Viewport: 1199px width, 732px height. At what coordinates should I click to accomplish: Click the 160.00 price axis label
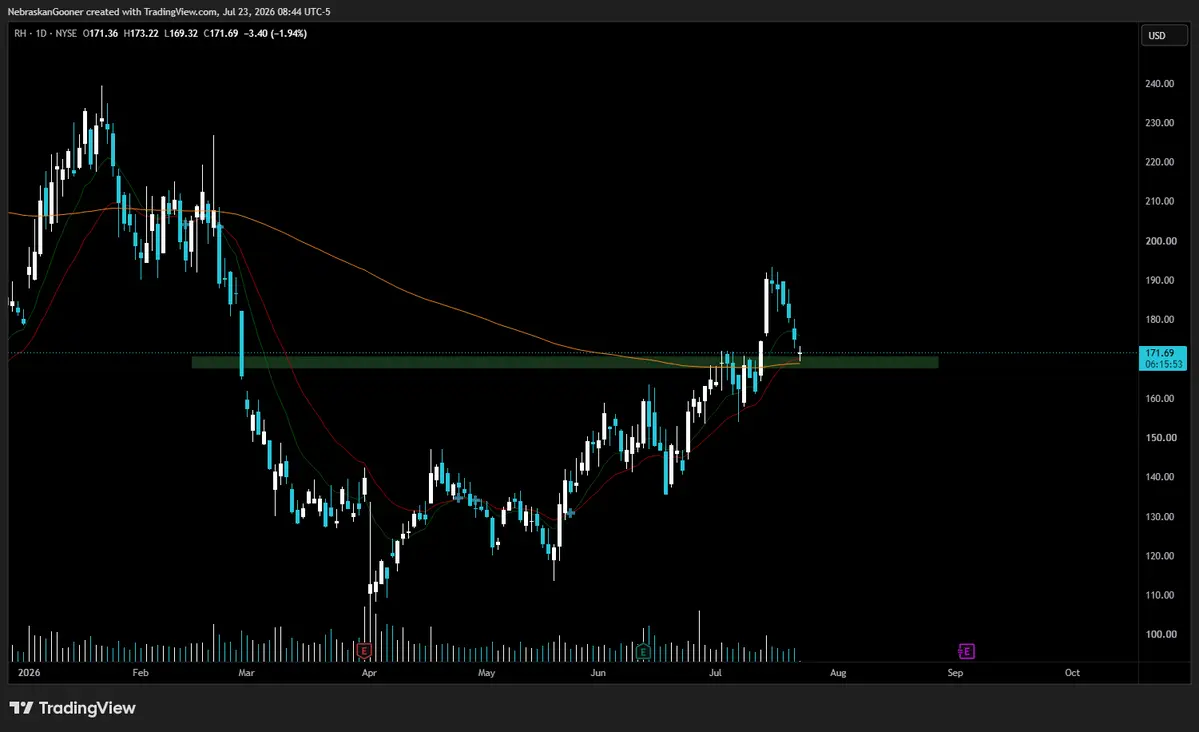[x=1159, y=399]
